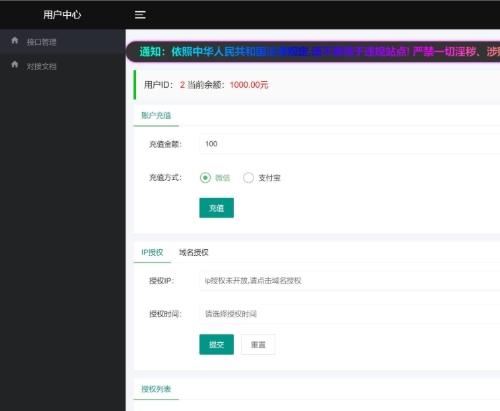Click the scrolling 通知 announcement banner

coord(313,52)
